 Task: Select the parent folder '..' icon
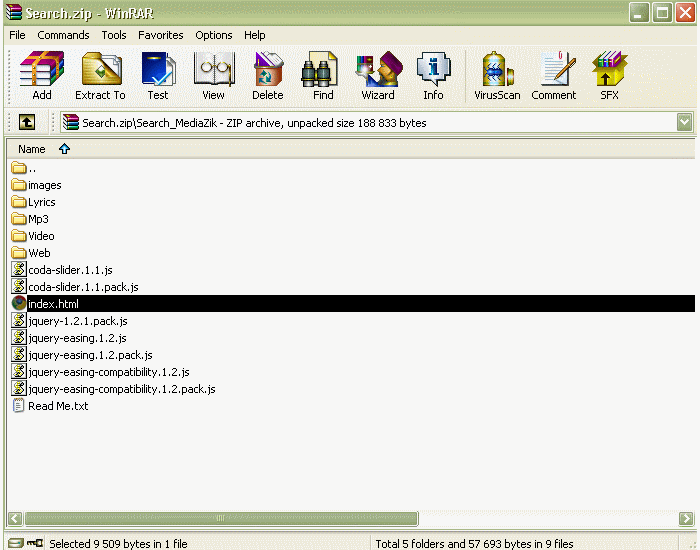point(19,168)
